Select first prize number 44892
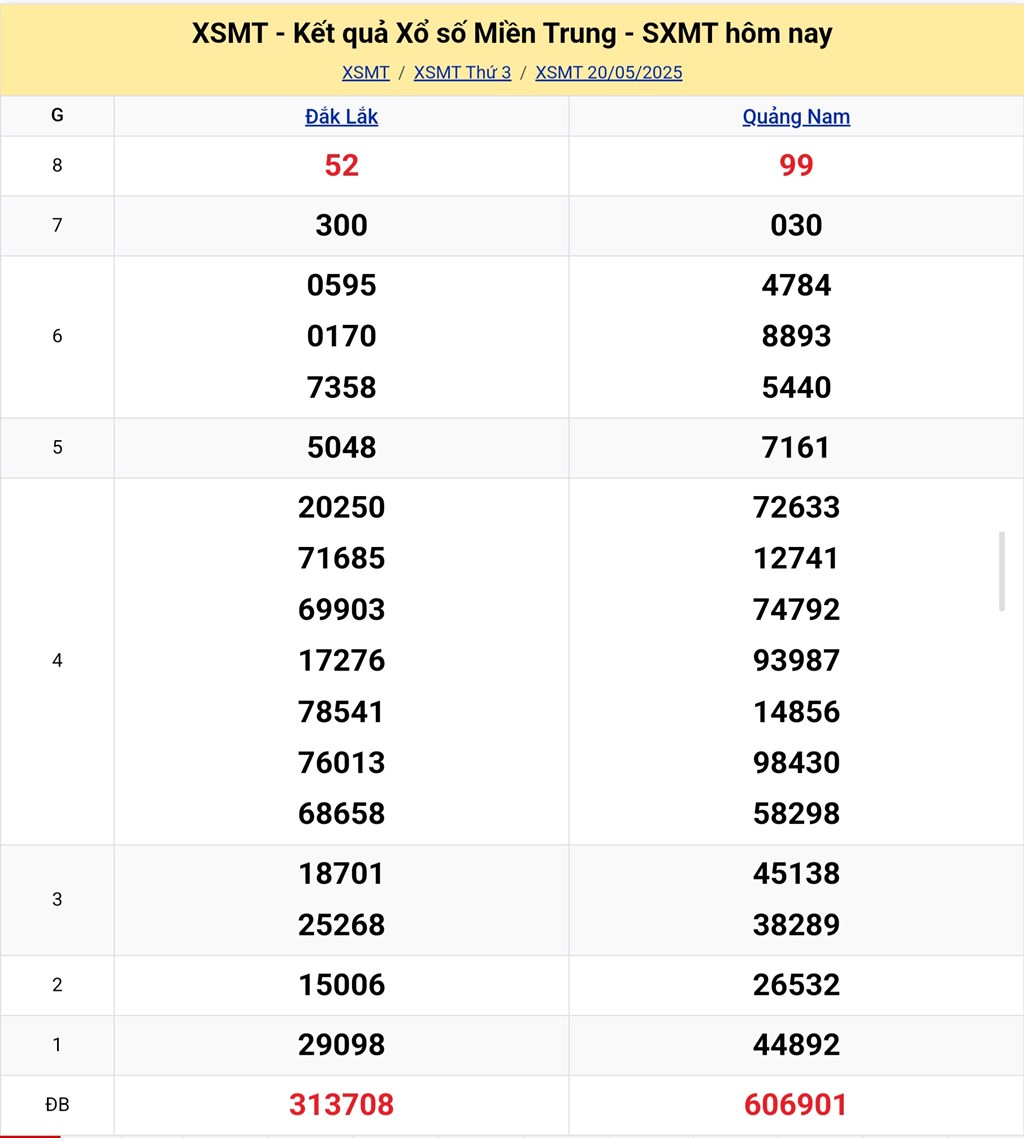Image resolution: width=1024 pixels, height=1138 pixels. [x=796, y=1046]
